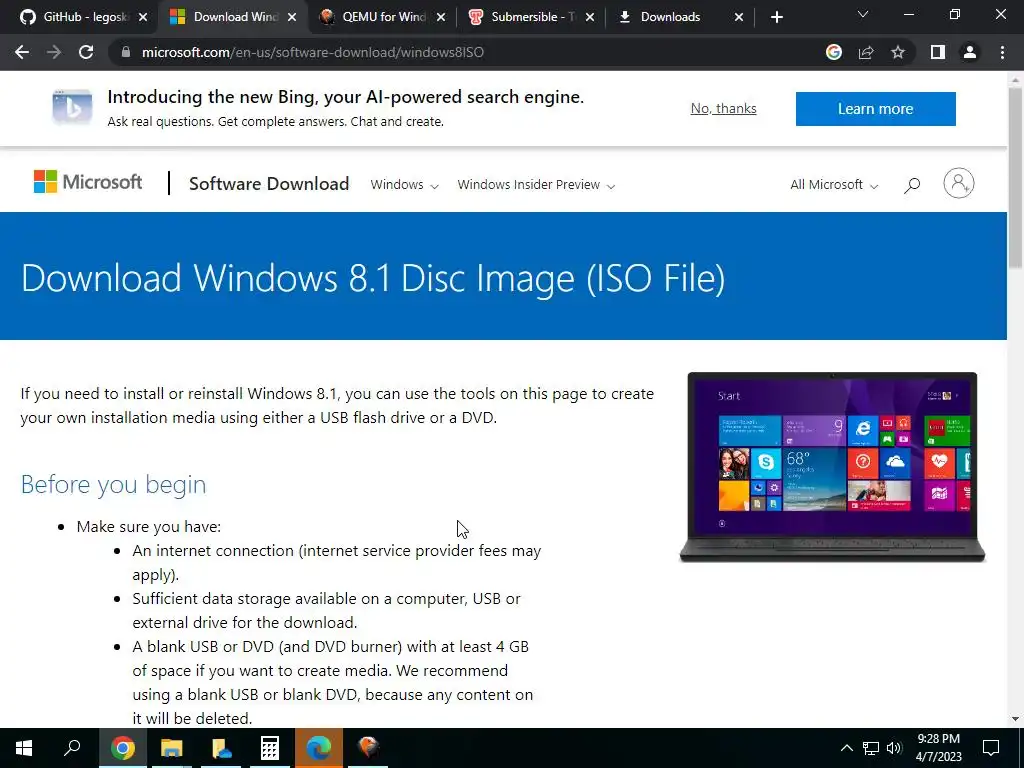Go back to the previous page

click(x=22, y=52)
